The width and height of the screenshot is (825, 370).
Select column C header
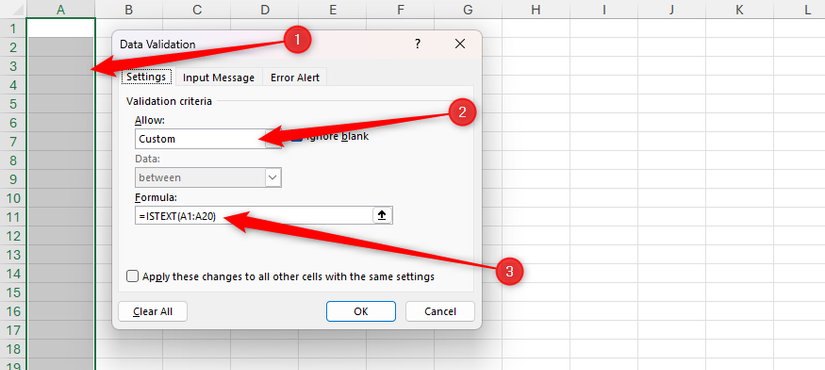[197, 9]
